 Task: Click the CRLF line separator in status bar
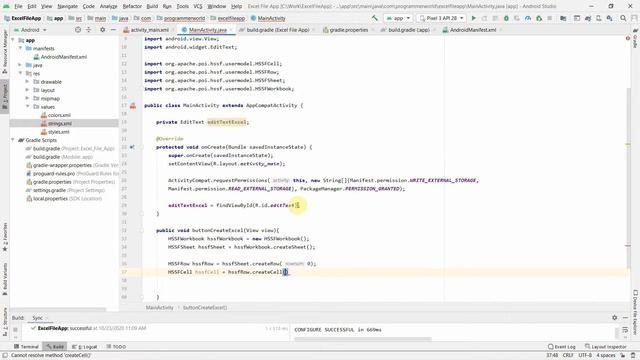568,355
